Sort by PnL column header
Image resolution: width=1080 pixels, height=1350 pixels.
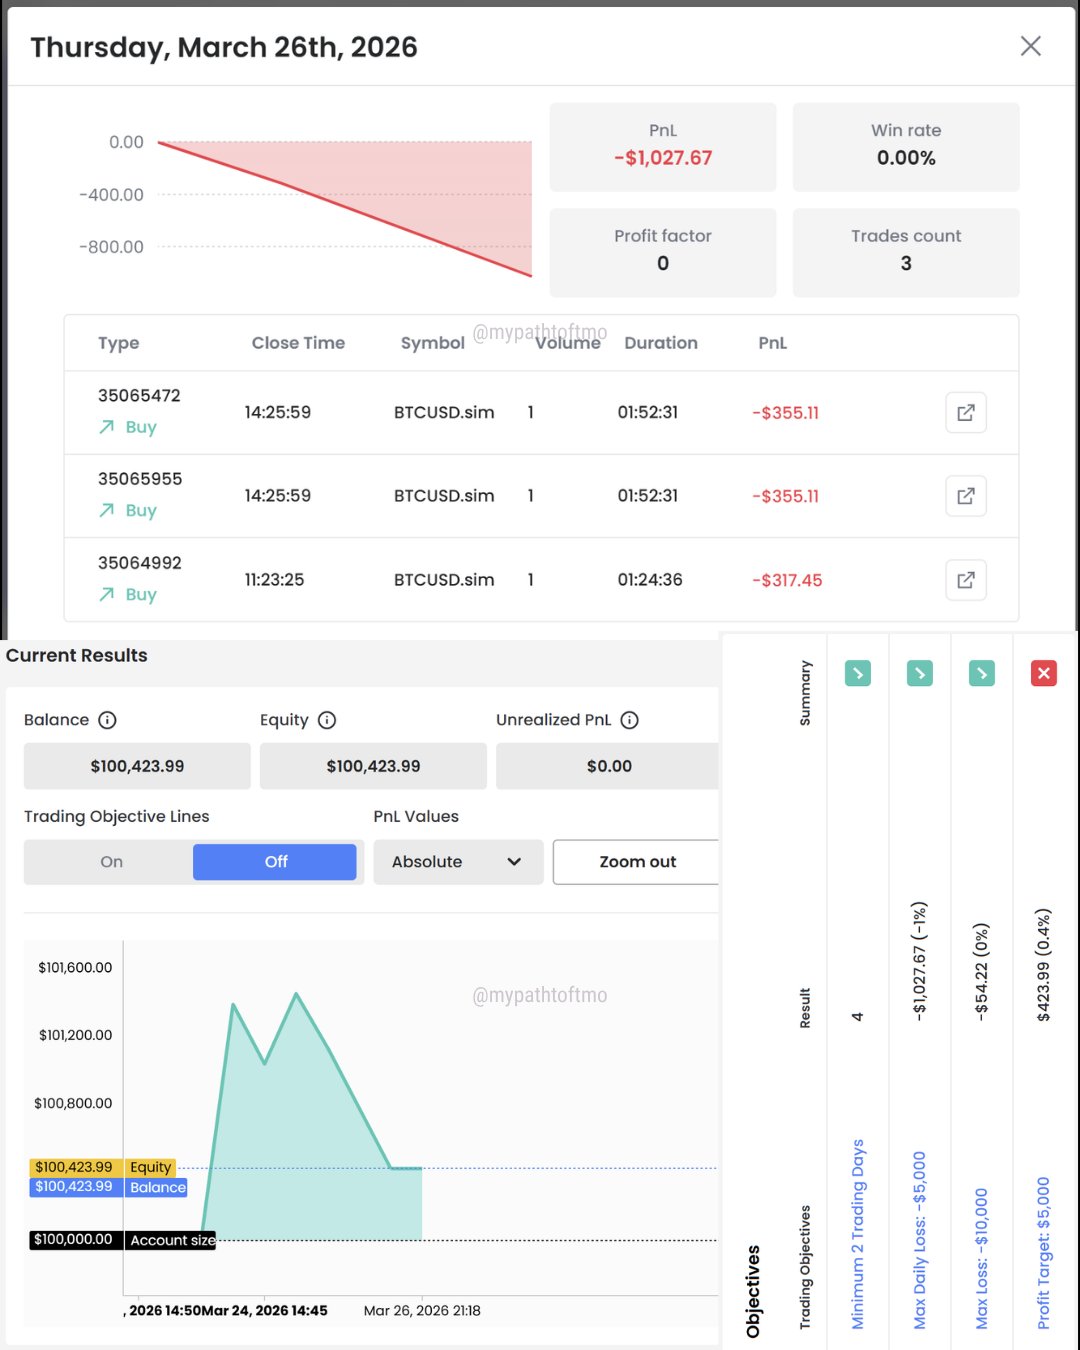click(x=773, y=343)
